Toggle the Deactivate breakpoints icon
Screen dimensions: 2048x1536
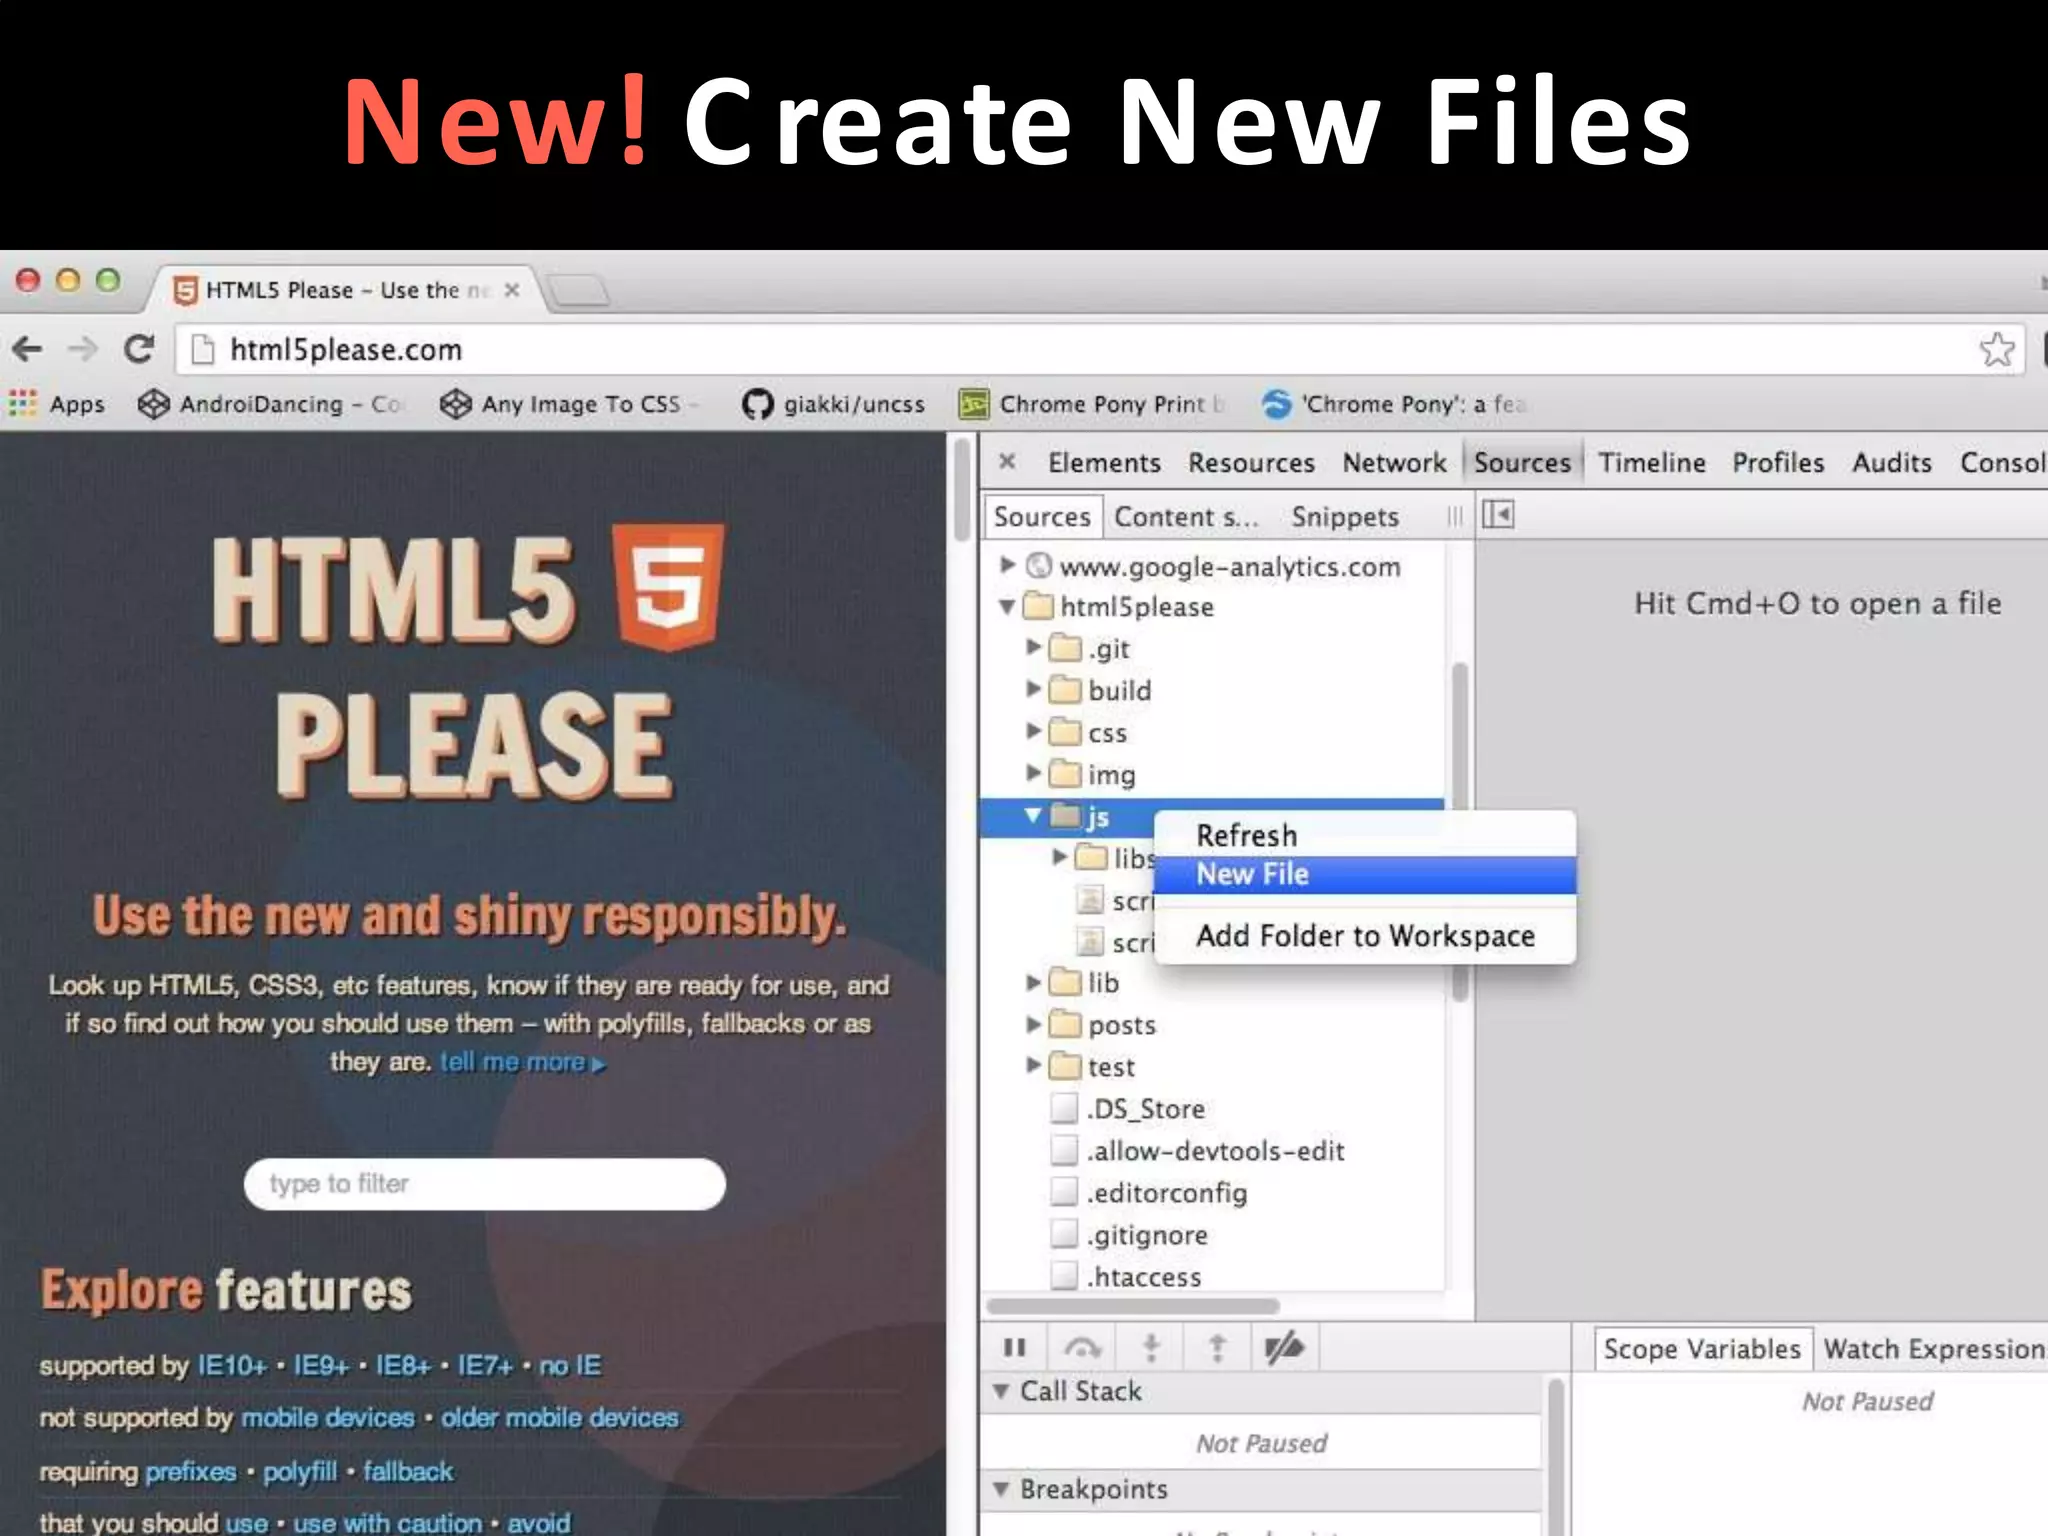[x=1284, y=1348]
